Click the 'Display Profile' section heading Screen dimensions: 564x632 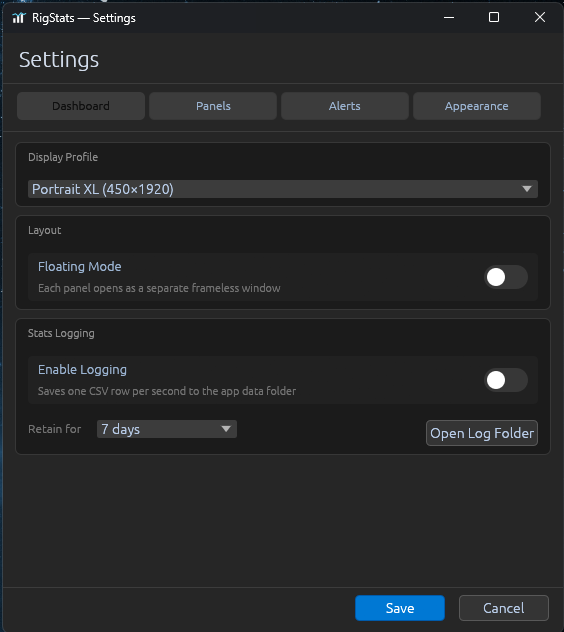click(63, 157)
